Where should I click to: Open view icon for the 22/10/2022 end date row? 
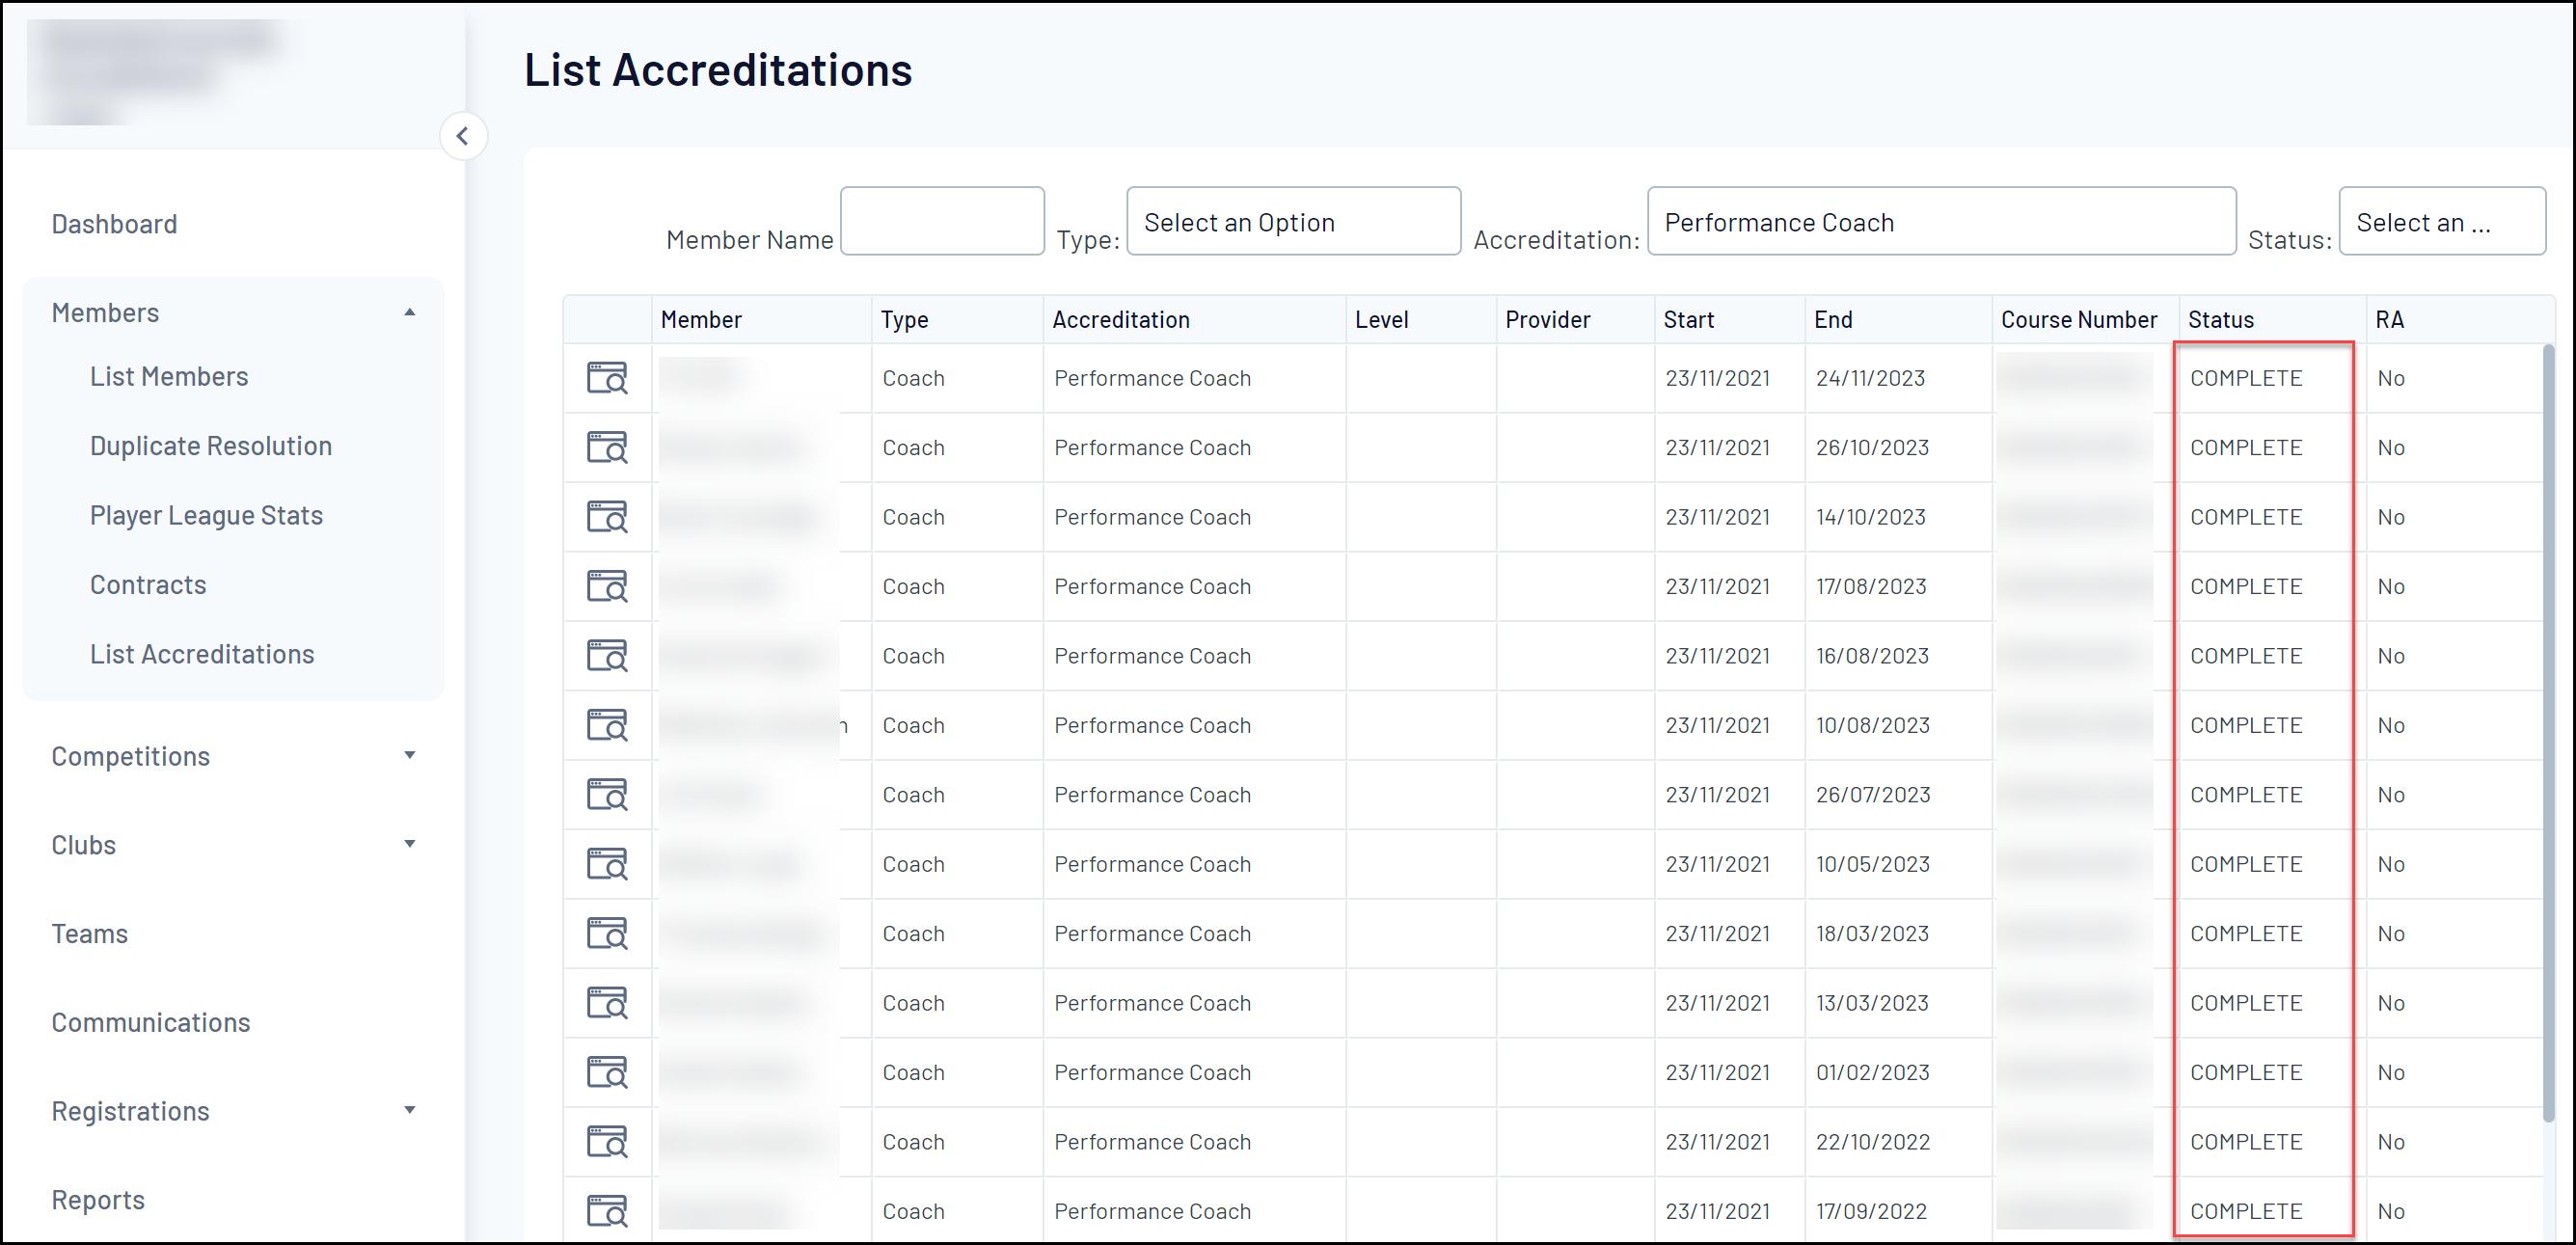(x=606, y=1141)
